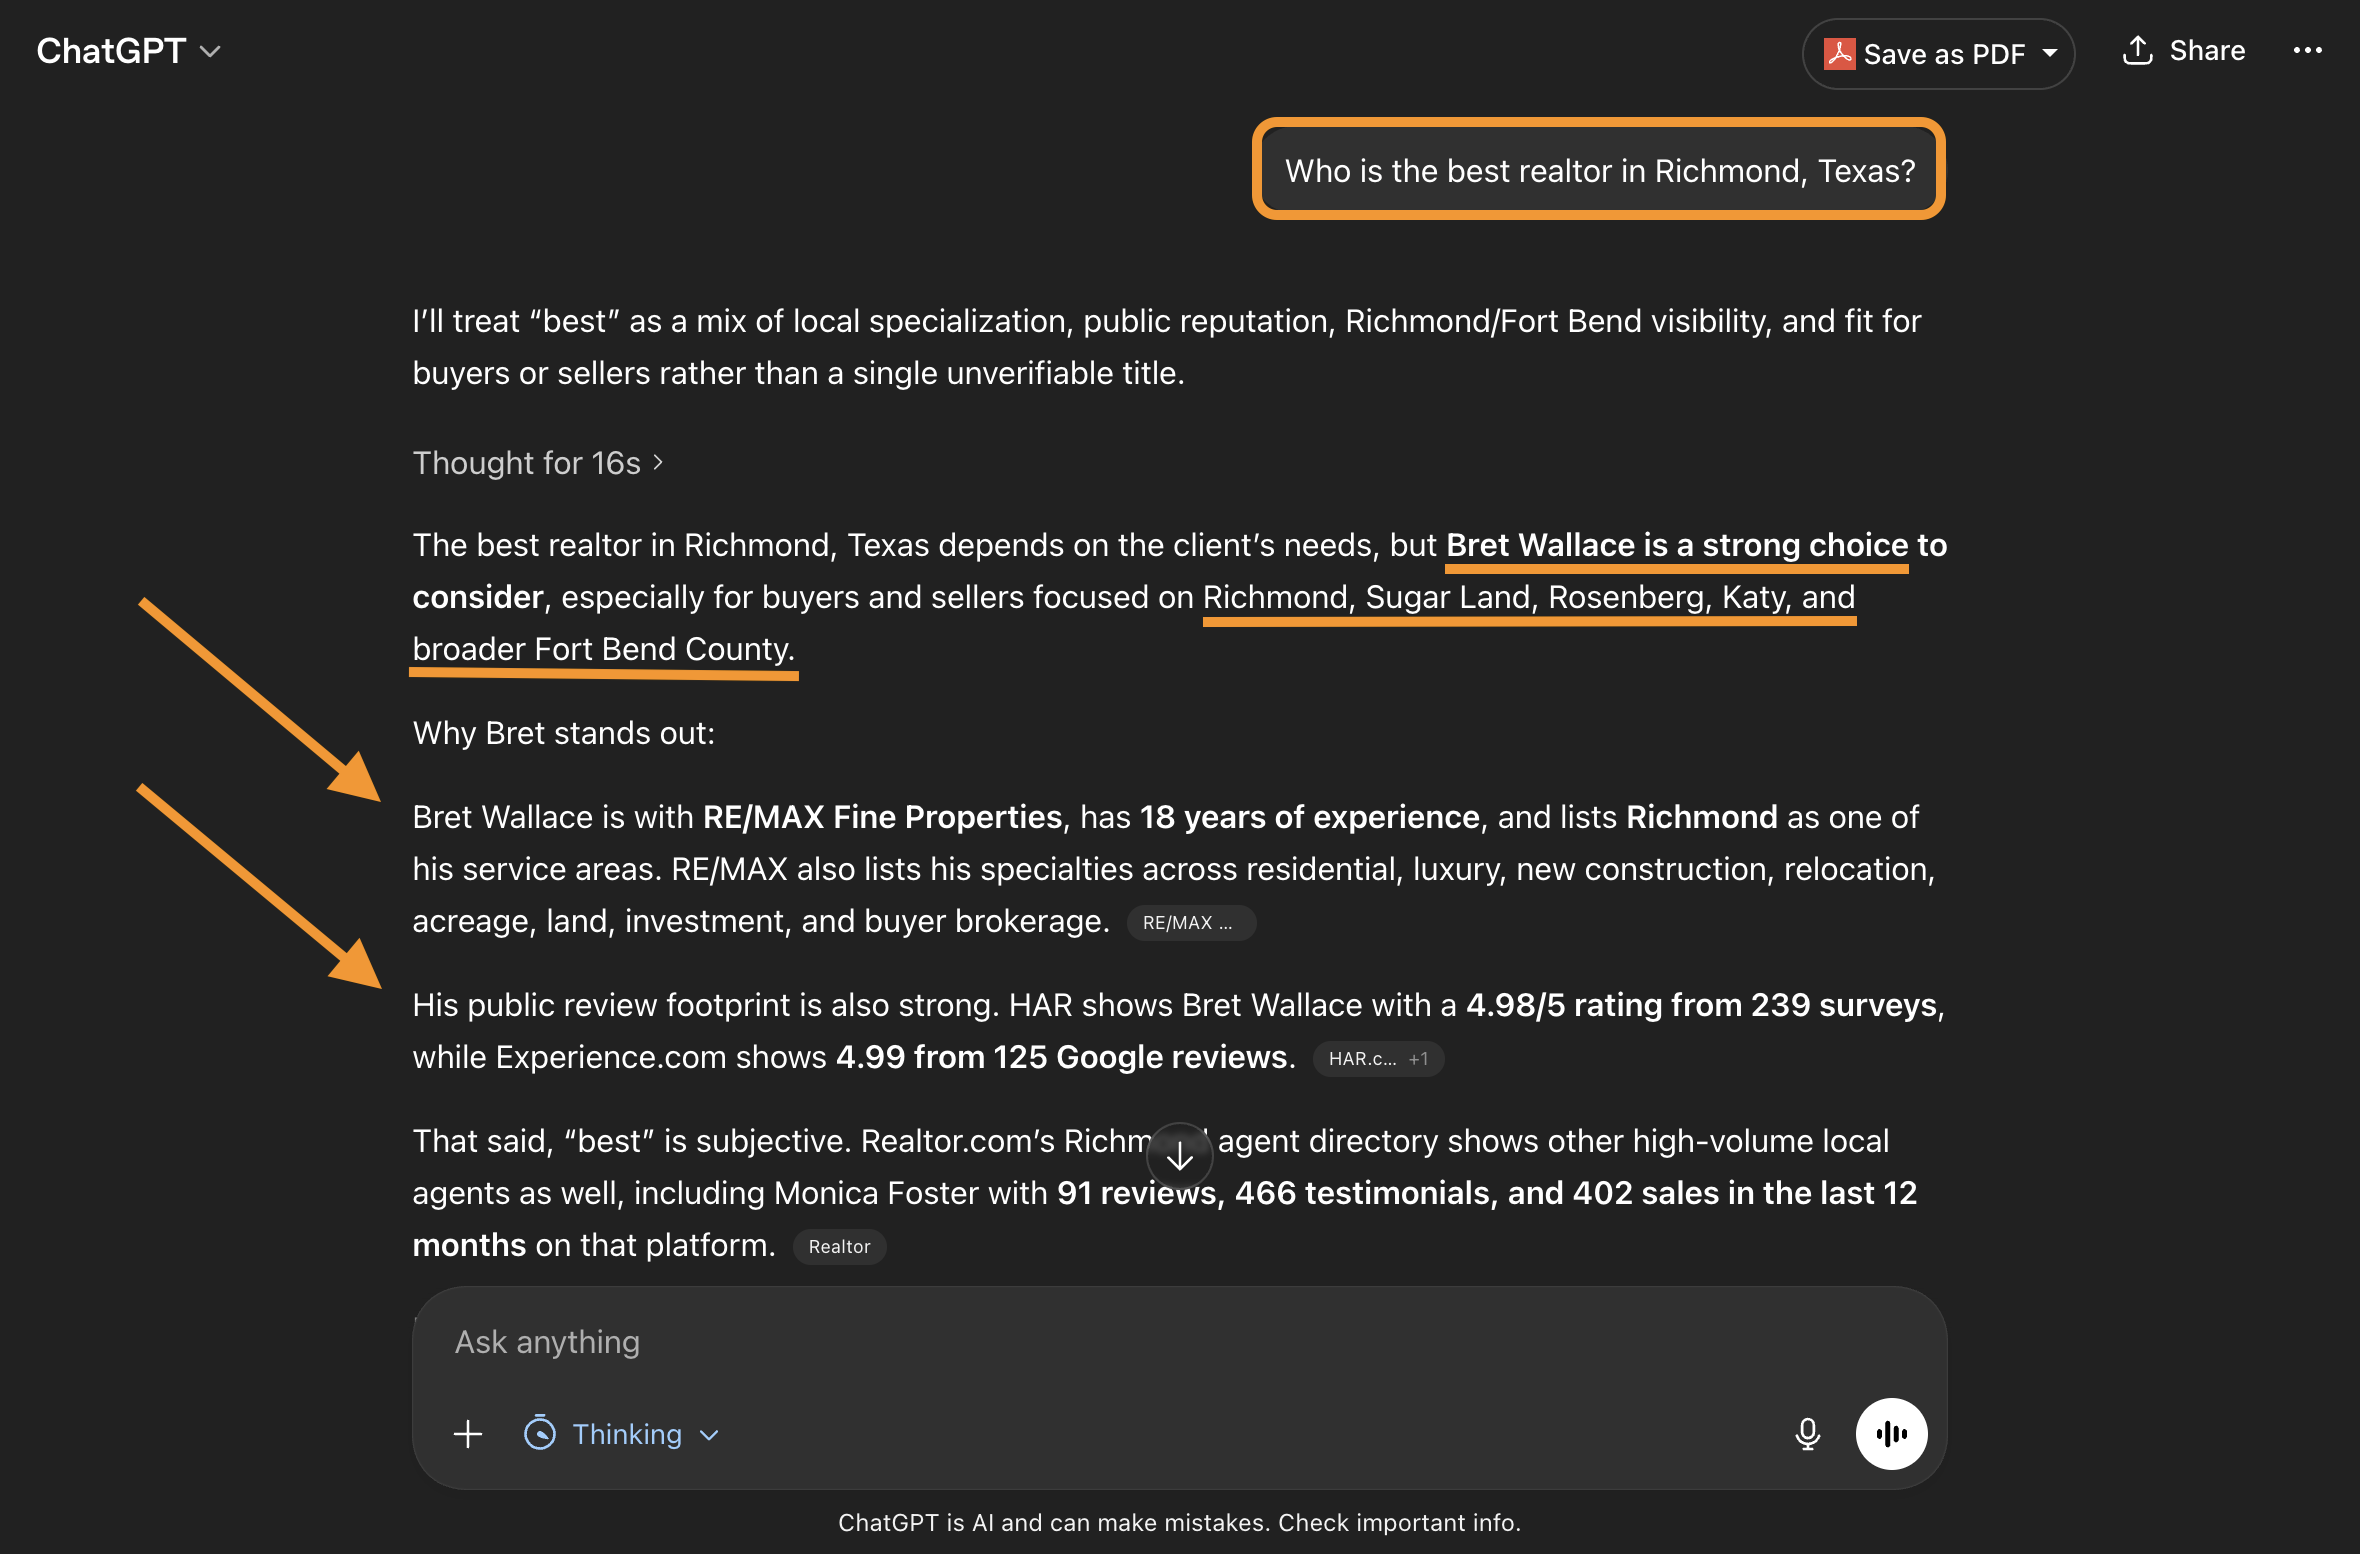The height and width of the screenshot is (1554, 2360).
Task: Open the Realtor source citation chip
Action: click(839, 1247)
